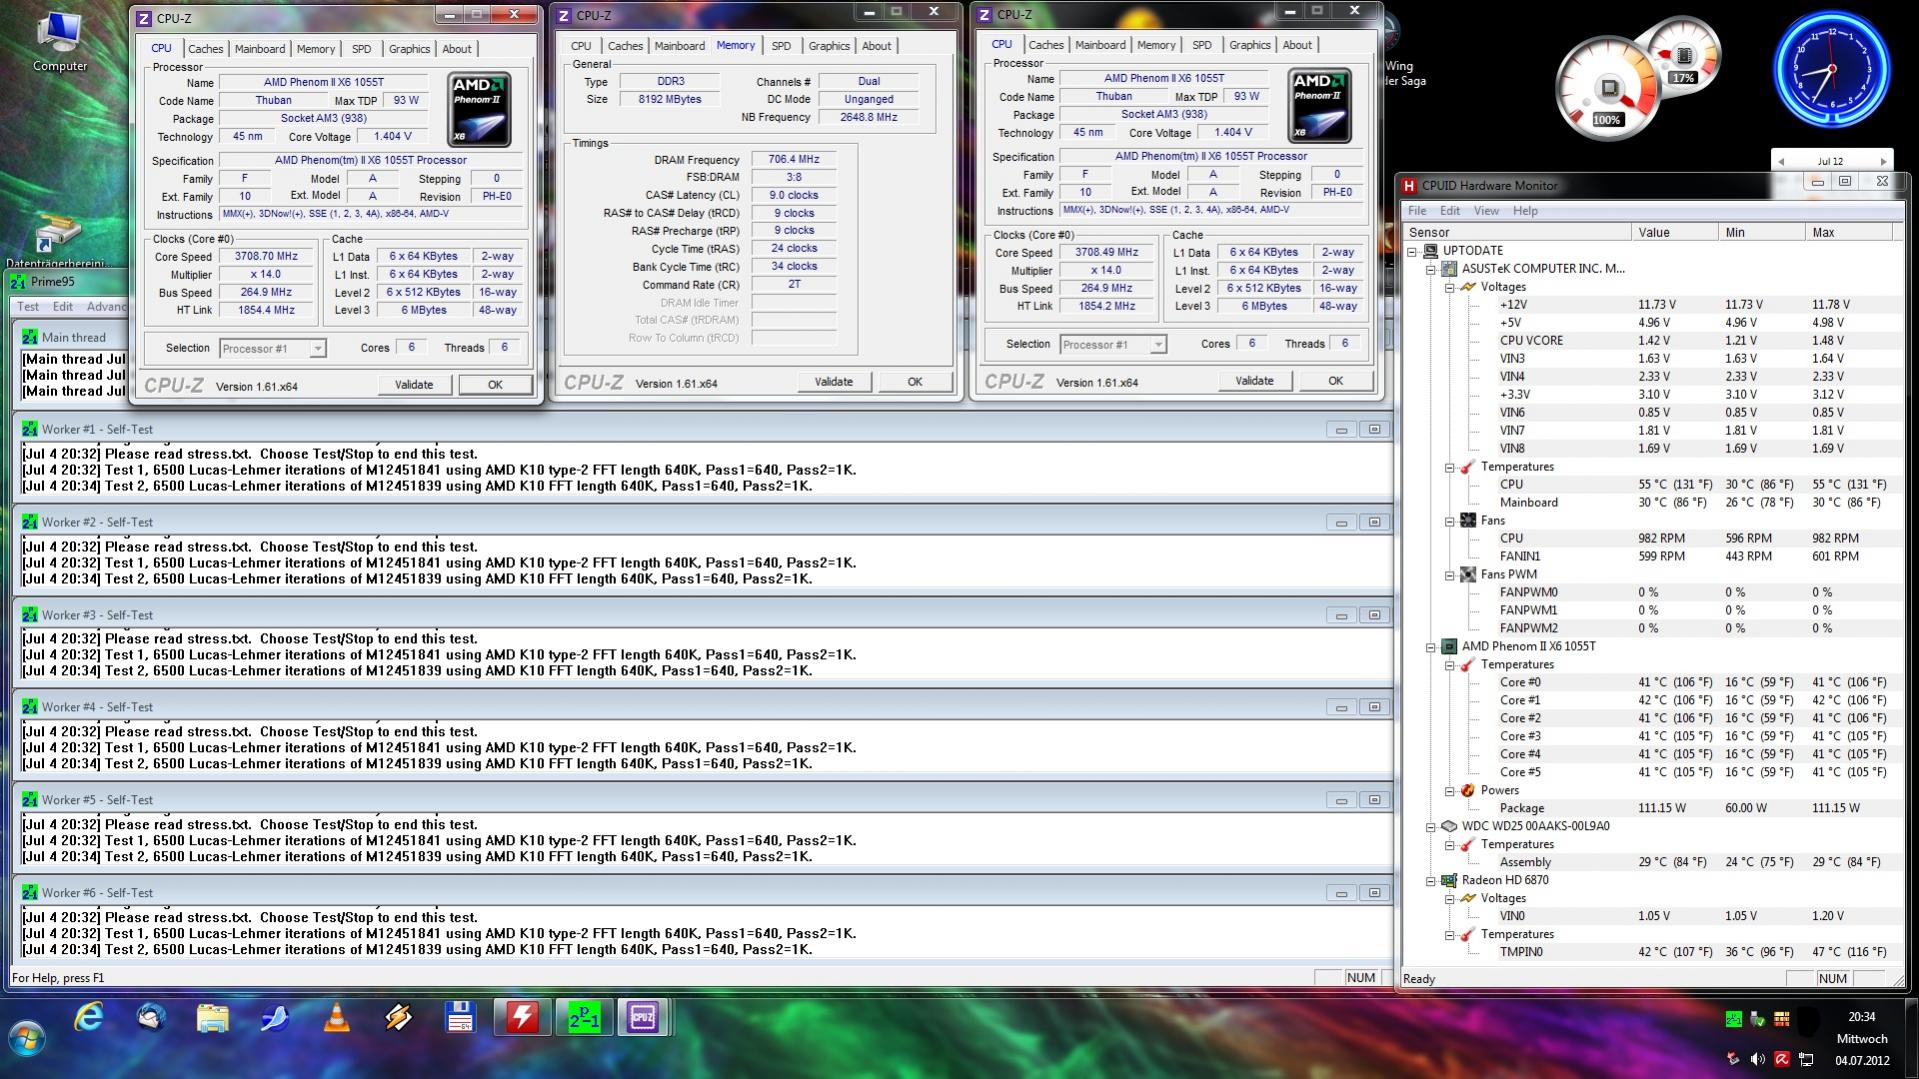
Task: Click the Worker #1 window title icon
Action: 30,429
